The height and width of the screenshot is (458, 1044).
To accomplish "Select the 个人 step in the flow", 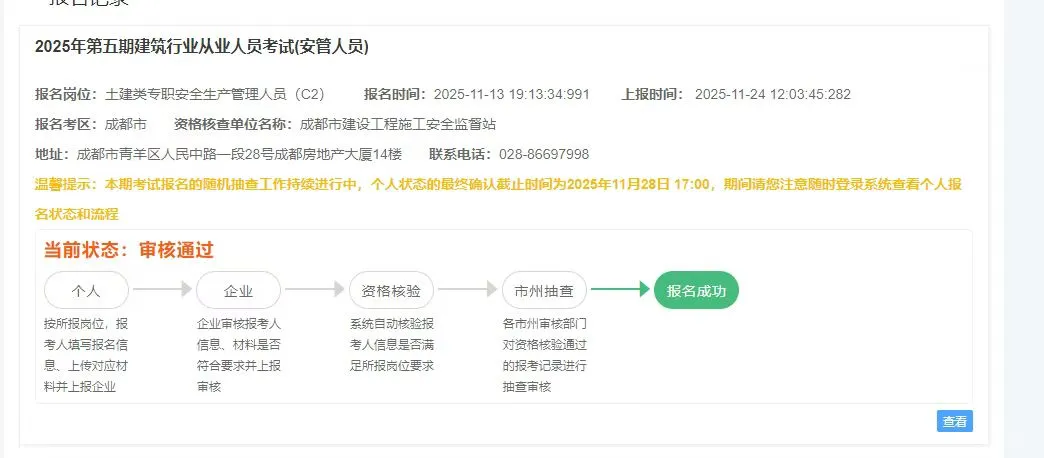I will [87, 290].
